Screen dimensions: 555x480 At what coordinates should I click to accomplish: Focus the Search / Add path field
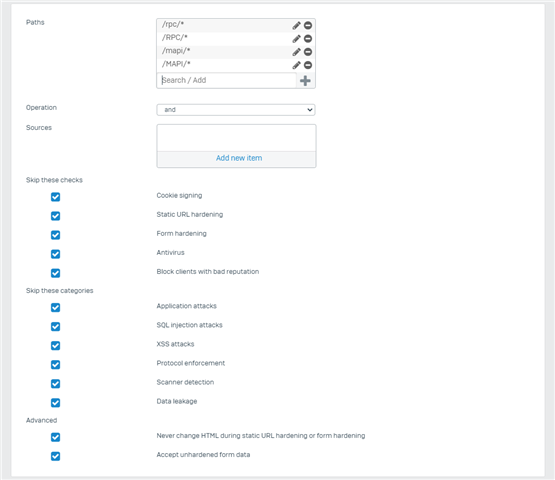(227, 80)
